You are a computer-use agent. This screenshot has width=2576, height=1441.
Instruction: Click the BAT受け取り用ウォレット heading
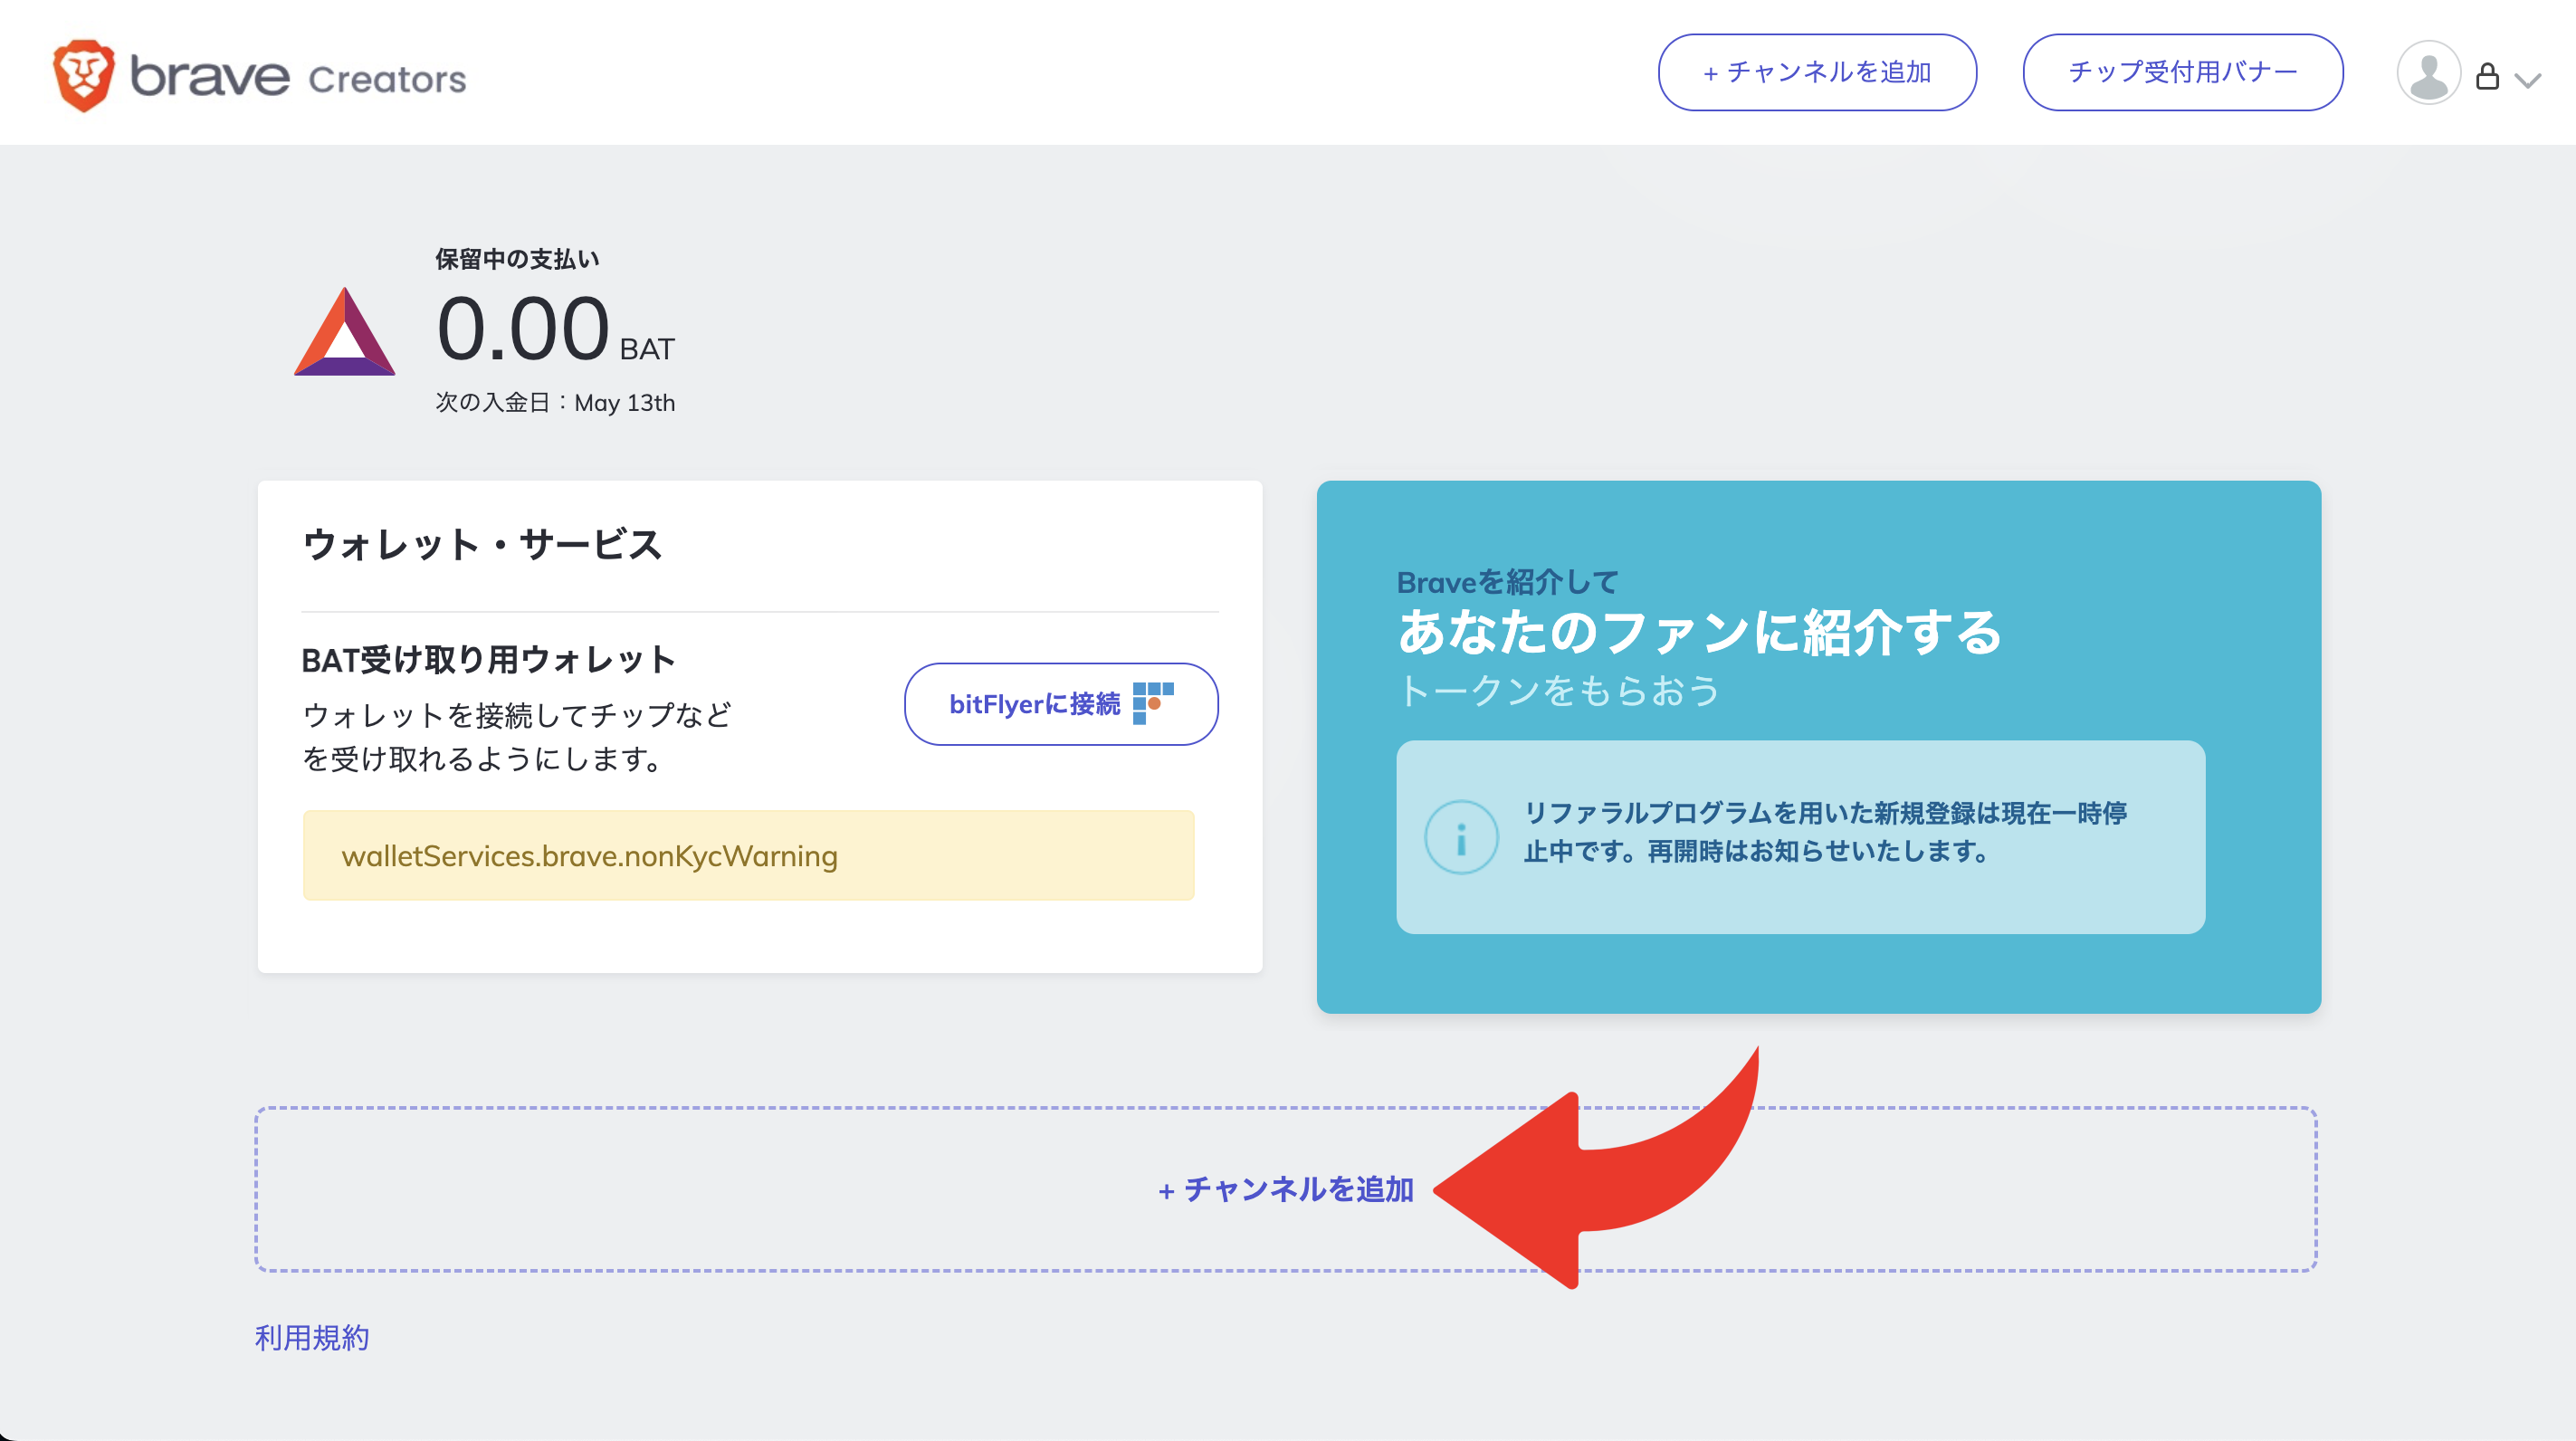[488, 659]
